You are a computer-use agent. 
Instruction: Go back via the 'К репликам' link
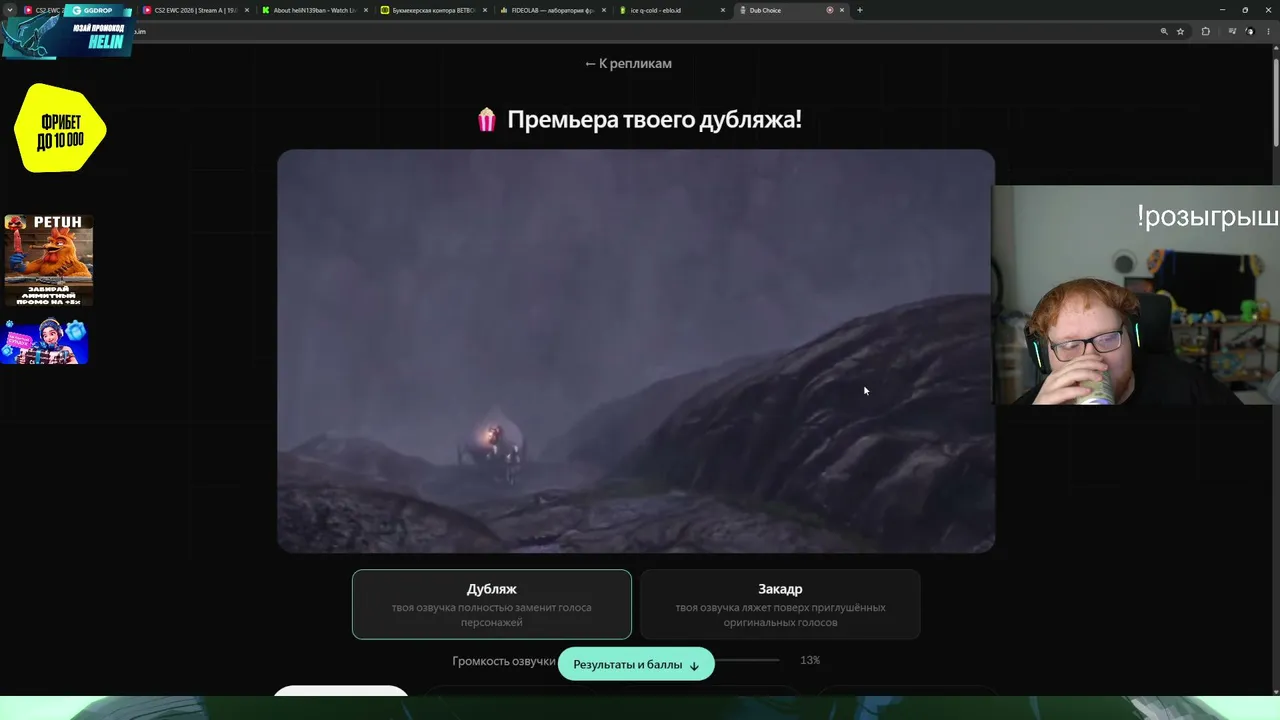point(628,64)
